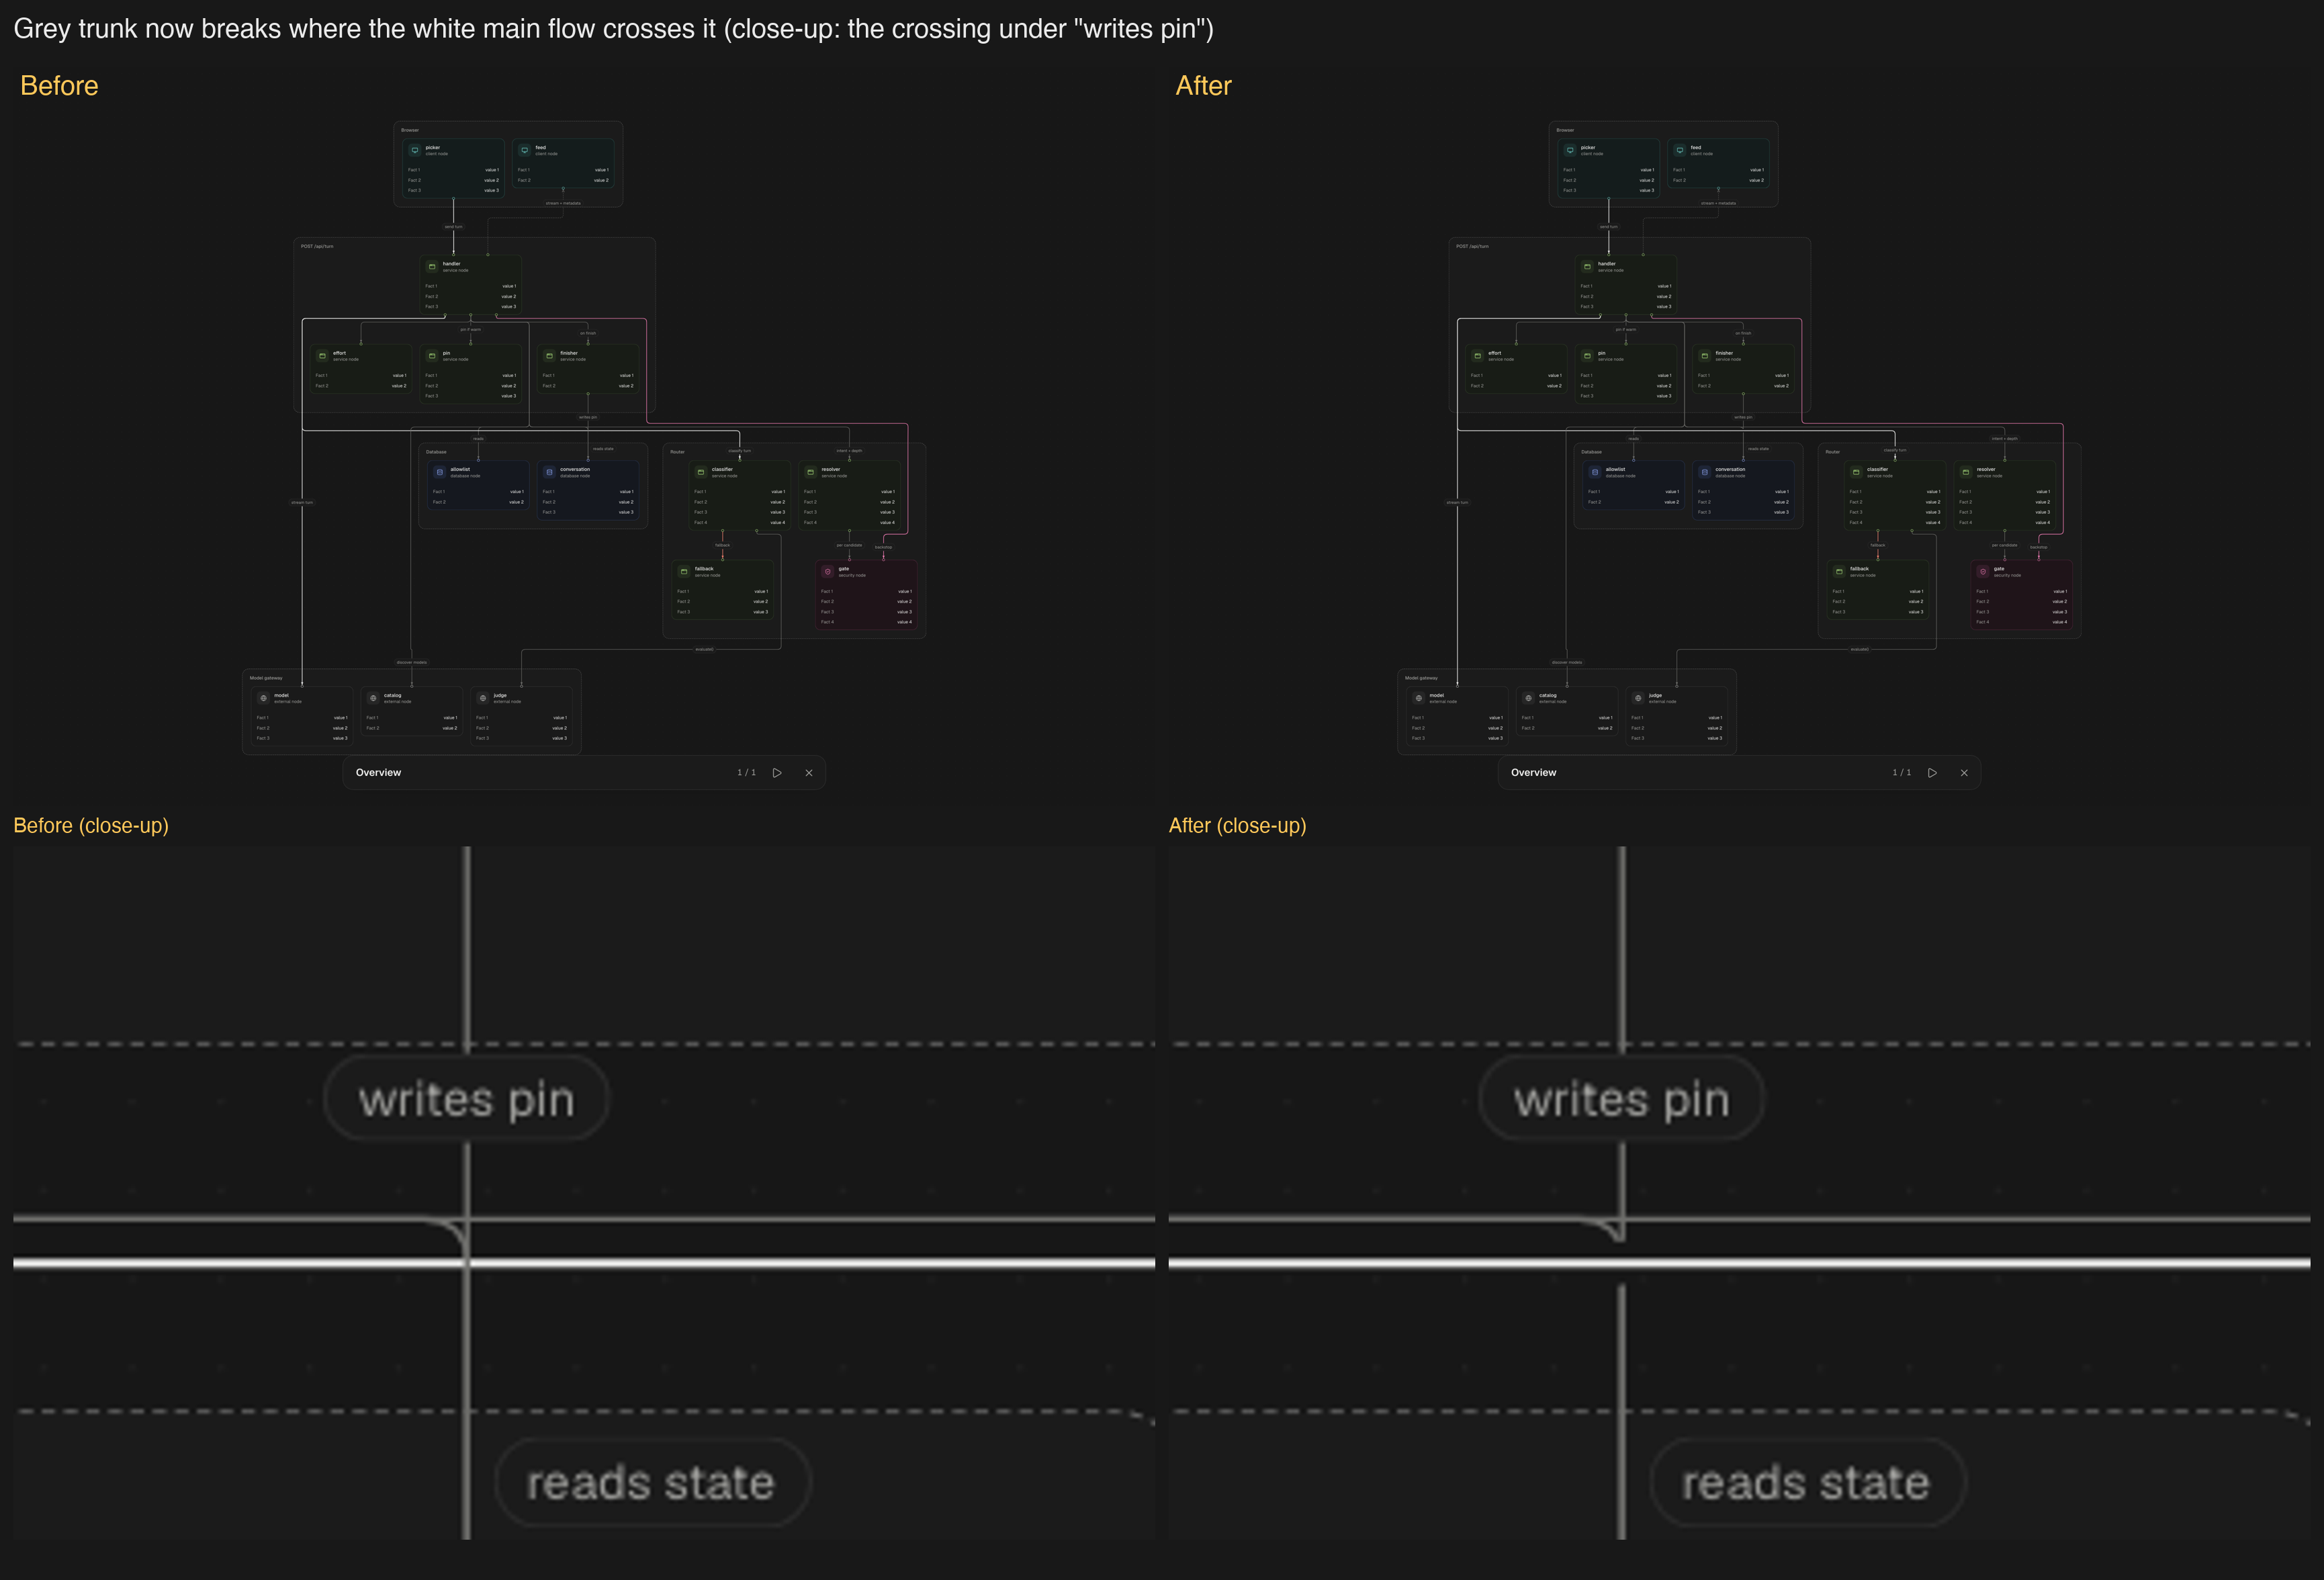Play the Overview tour in Before panel
This screenshot has width=2324, height=1580.
777,773
